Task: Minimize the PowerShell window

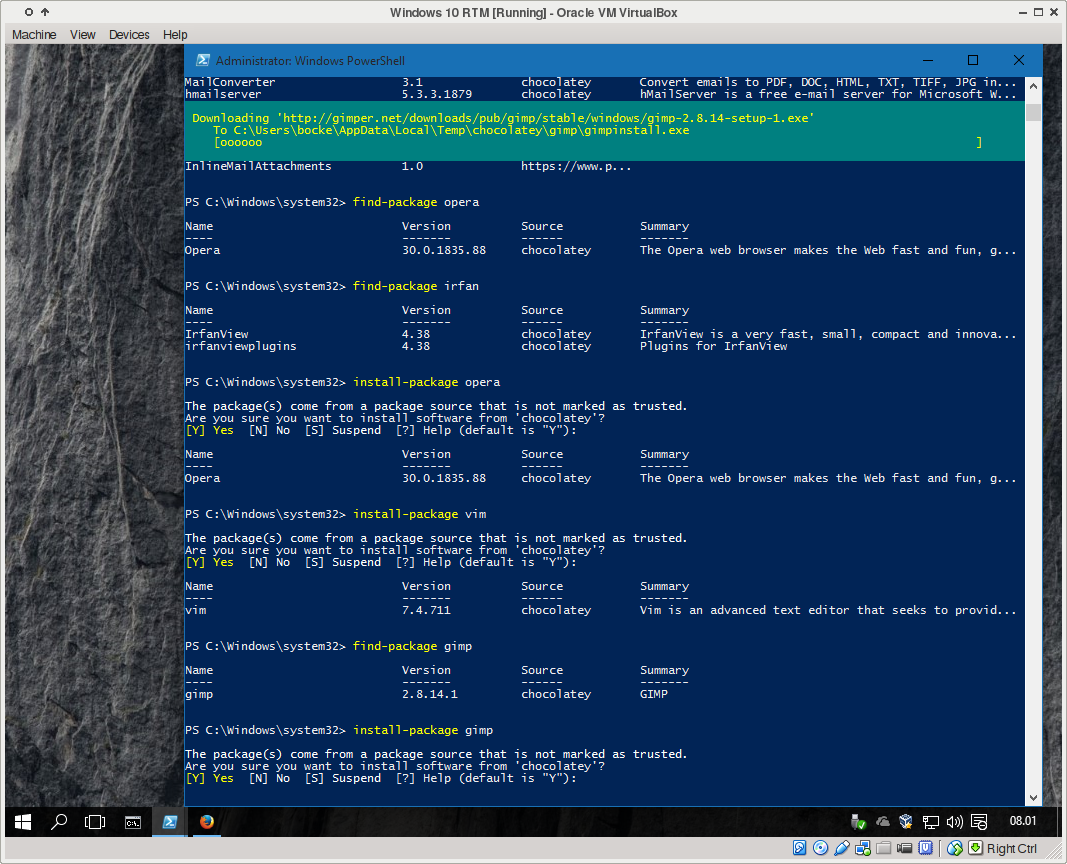Action: coord(928,61)
